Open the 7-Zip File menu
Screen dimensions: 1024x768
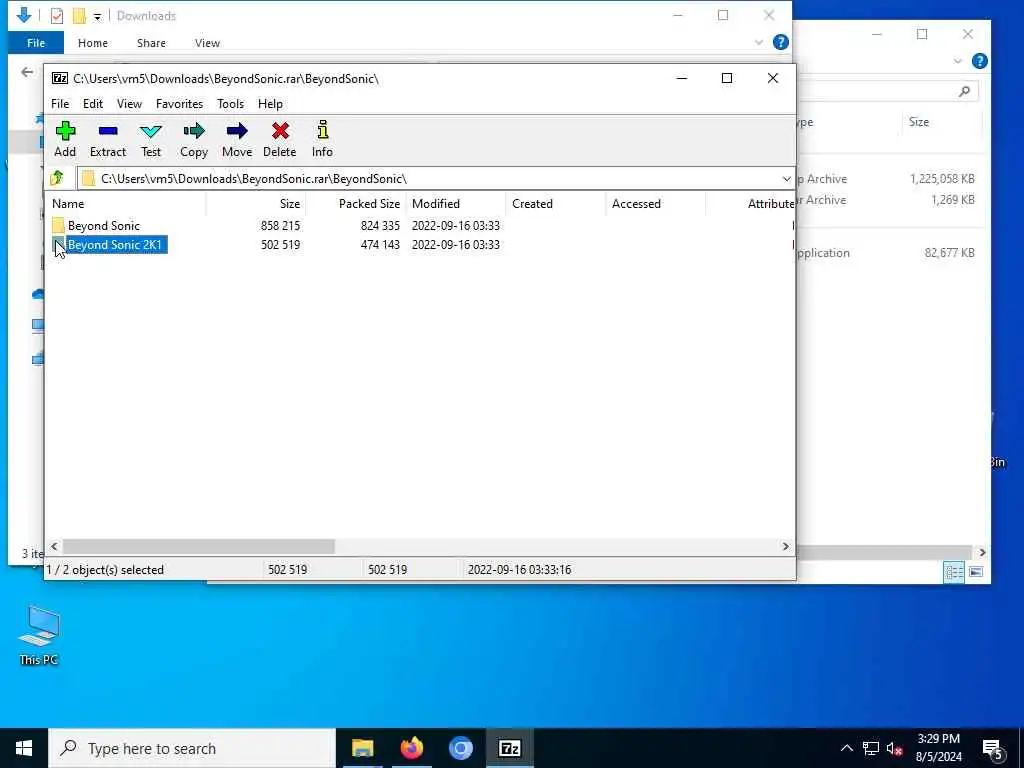(x=60, y=104)
